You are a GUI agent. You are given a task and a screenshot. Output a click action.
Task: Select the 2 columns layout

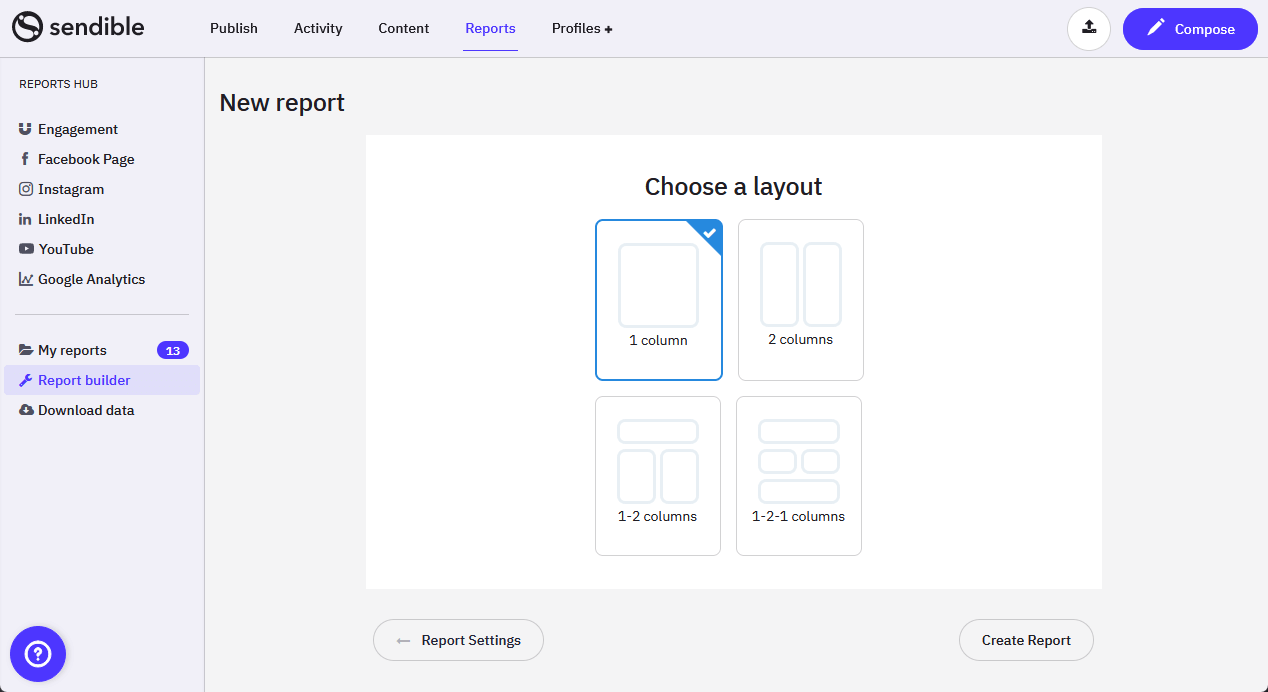coord(800,299)
